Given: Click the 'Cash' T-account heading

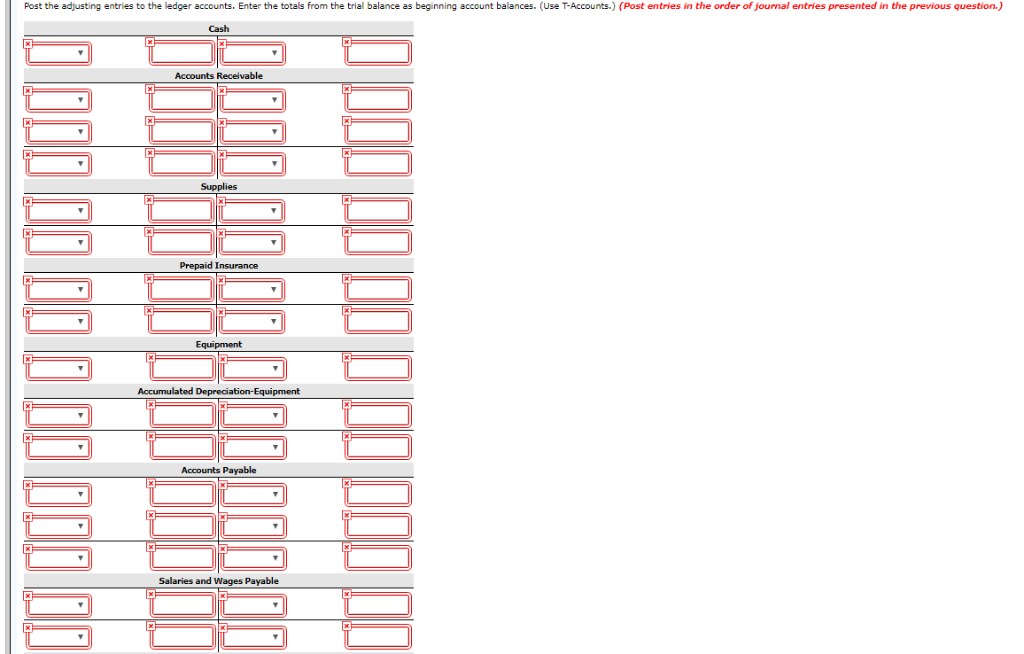Looking at the screenshot, I should pyautogui.click(x=219, y=29).
